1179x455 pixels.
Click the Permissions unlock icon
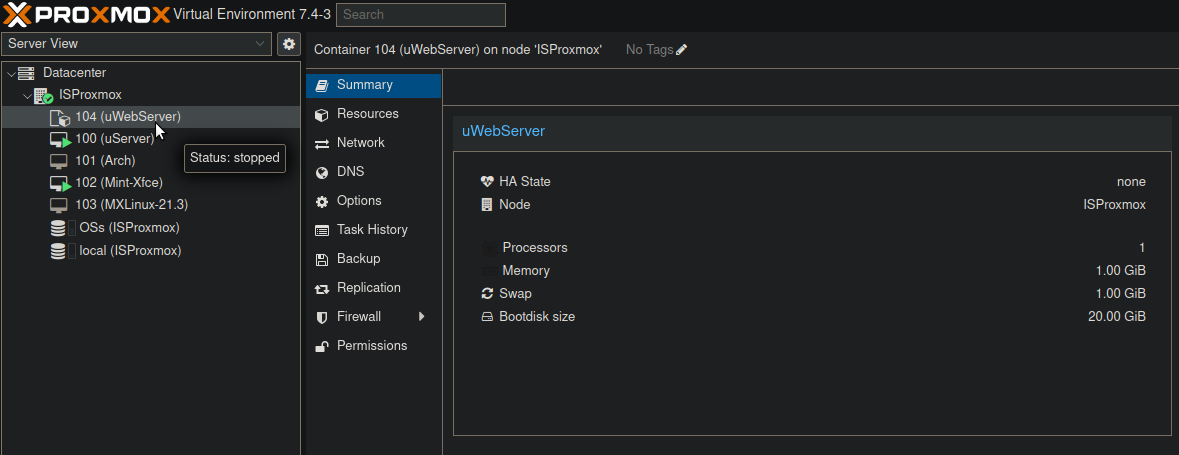(322, 347)
